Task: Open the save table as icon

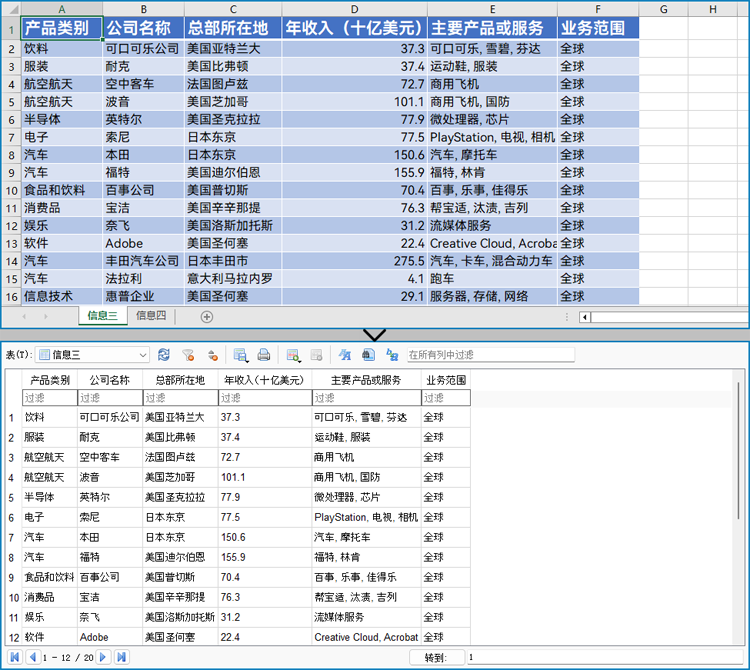Action: [240, 355]
